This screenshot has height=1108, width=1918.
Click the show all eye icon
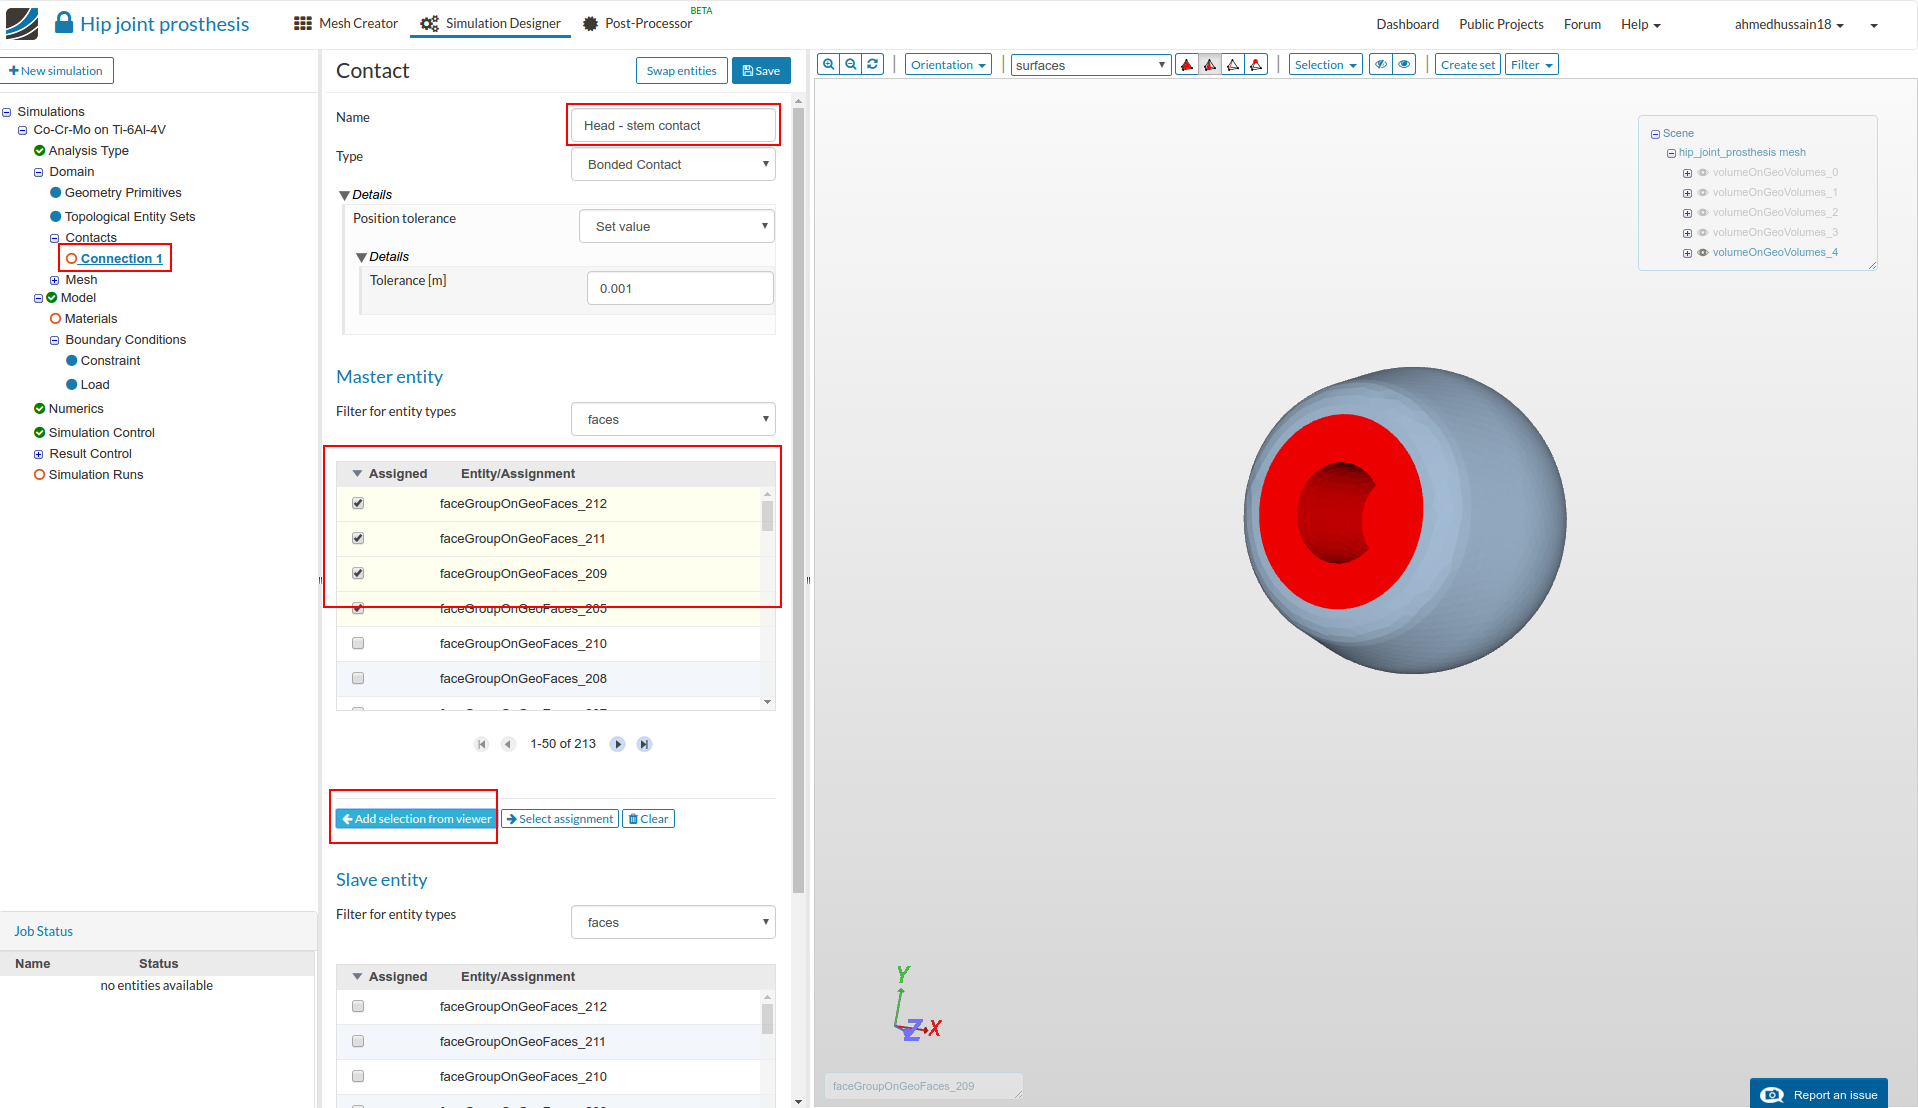point(1404,65)
